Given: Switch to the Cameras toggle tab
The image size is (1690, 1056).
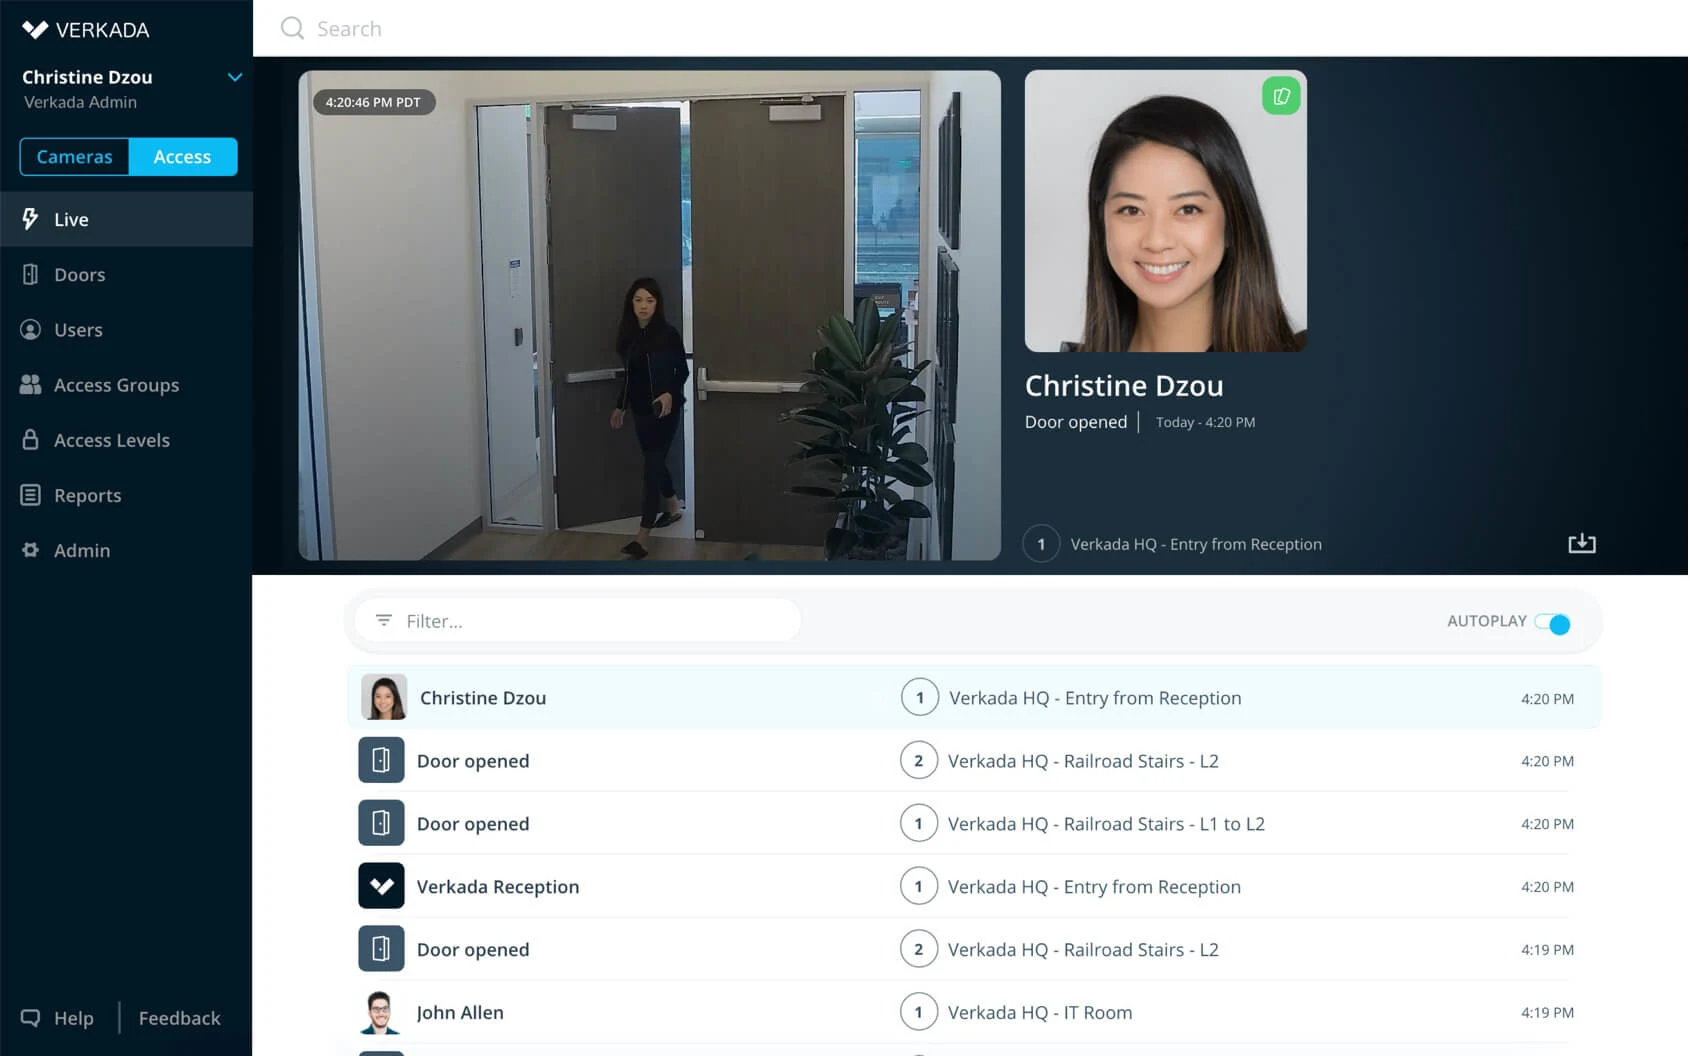Looking at the screenshot, I should [x=74, y=156].
